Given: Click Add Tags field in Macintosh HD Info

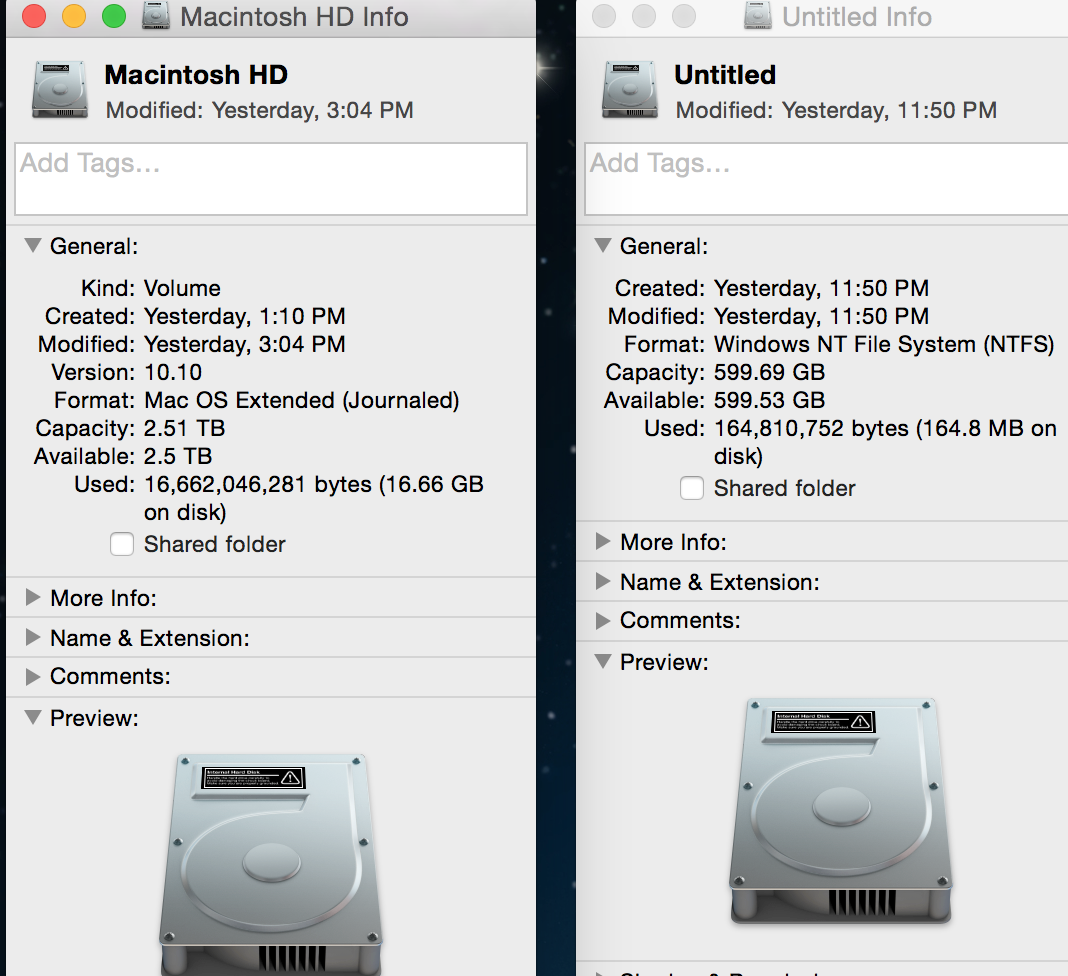Looking at the screenshot, I should click(271, 179).
